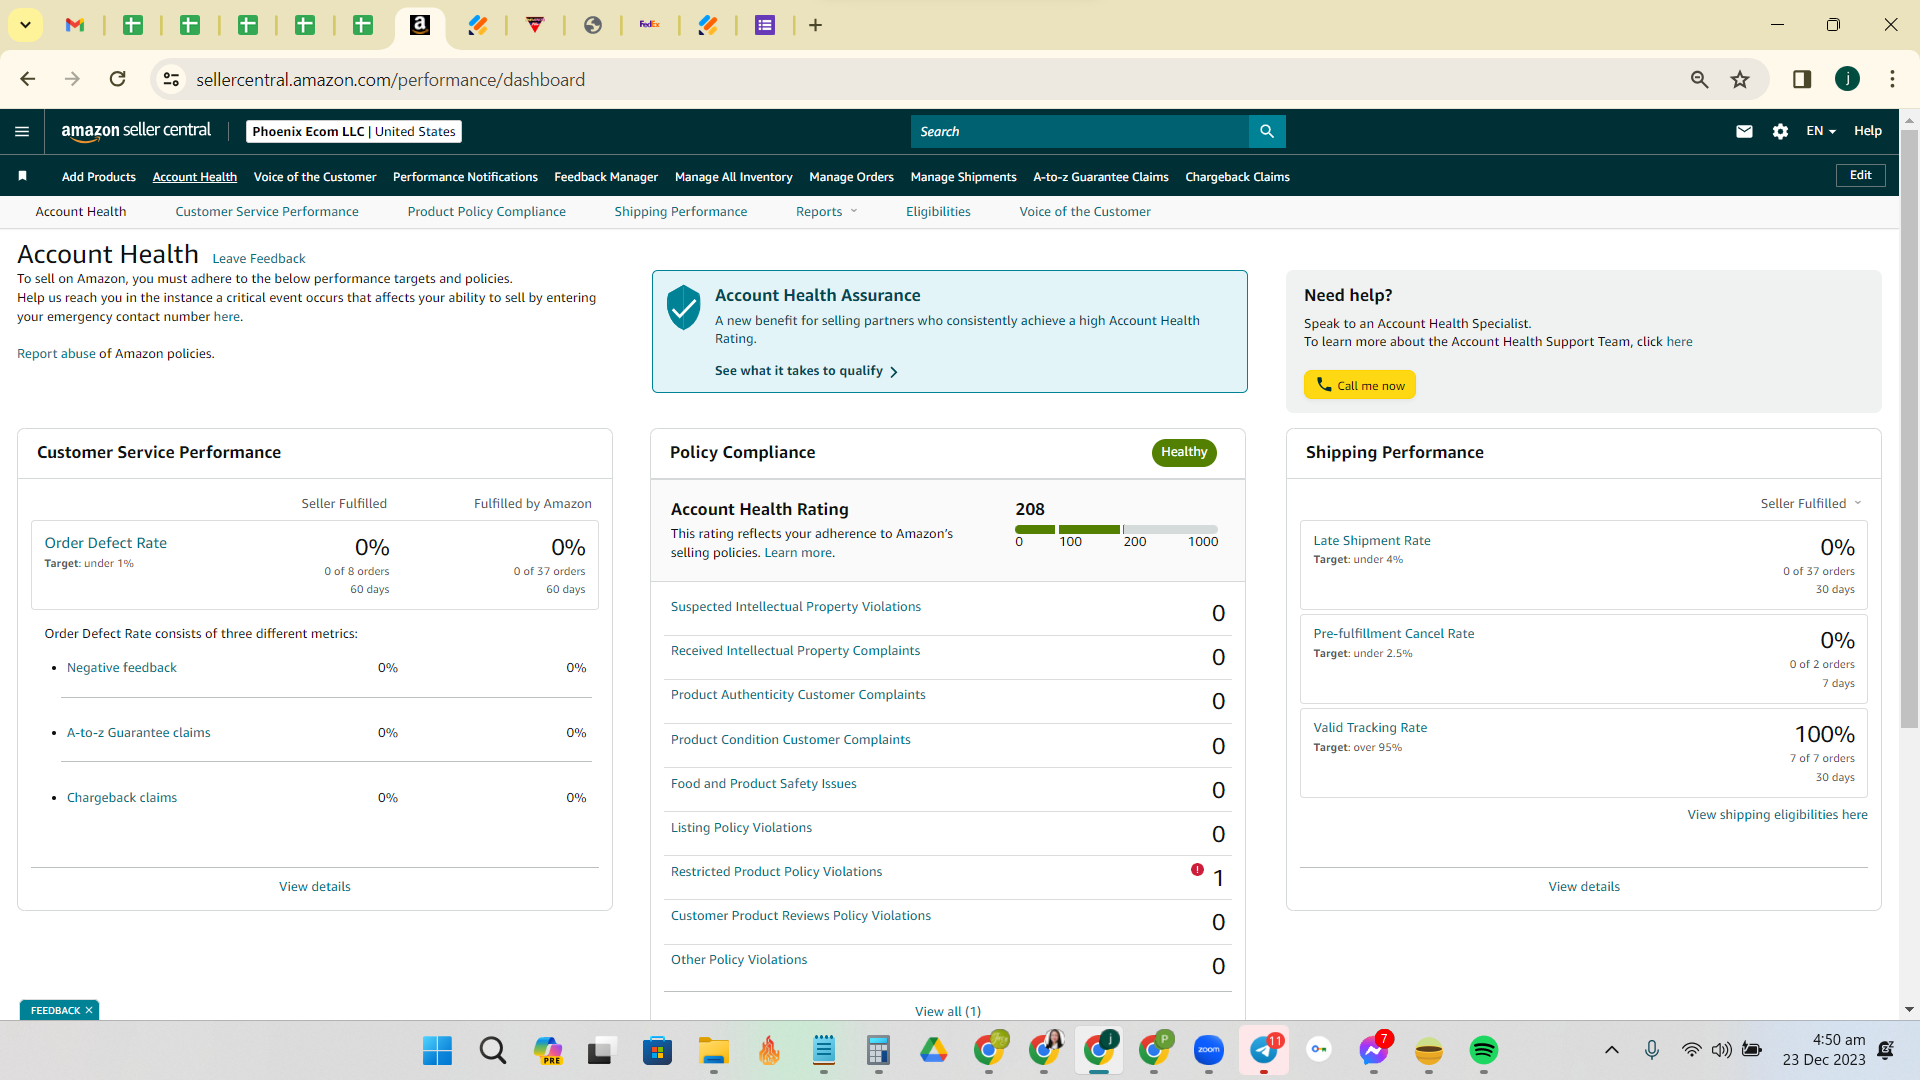Open the Valid Tracking Rate link
The image size is (1920, 1080).
(1370, 727)
